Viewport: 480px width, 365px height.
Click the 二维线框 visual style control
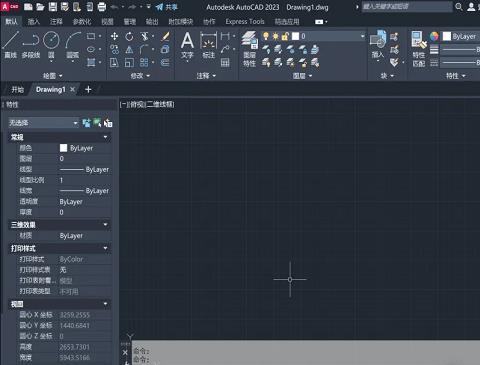pos(160,104)
